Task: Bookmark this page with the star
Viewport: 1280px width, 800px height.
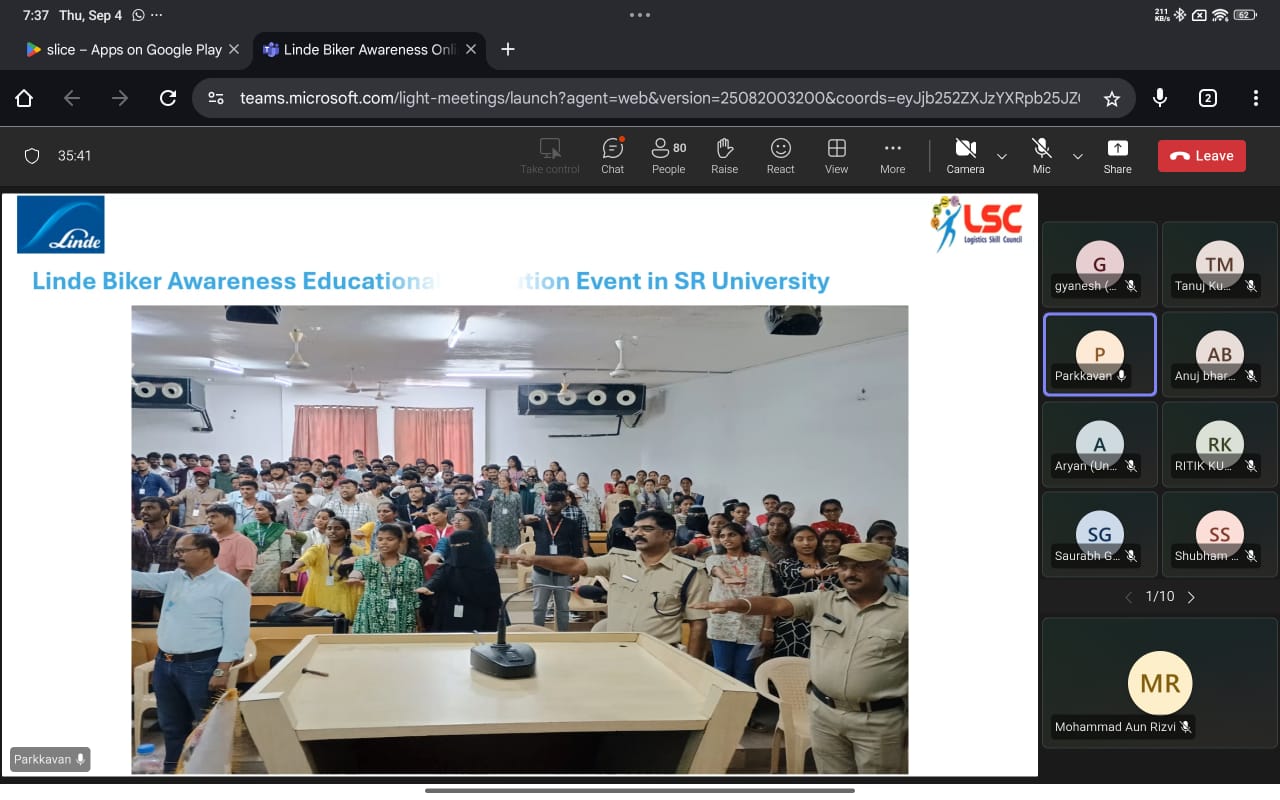Action: click(x=1111, y=98)
